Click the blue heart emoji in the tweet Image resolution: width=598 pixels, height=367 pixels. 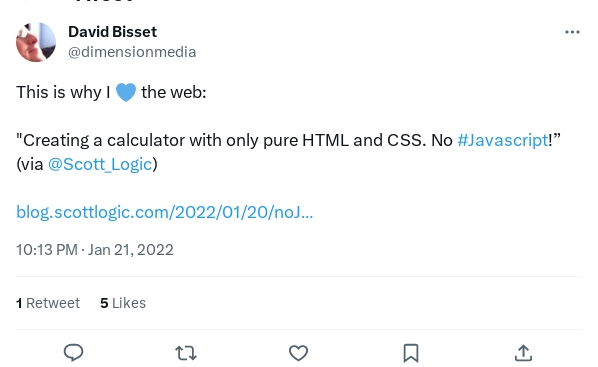coord(125,92)
